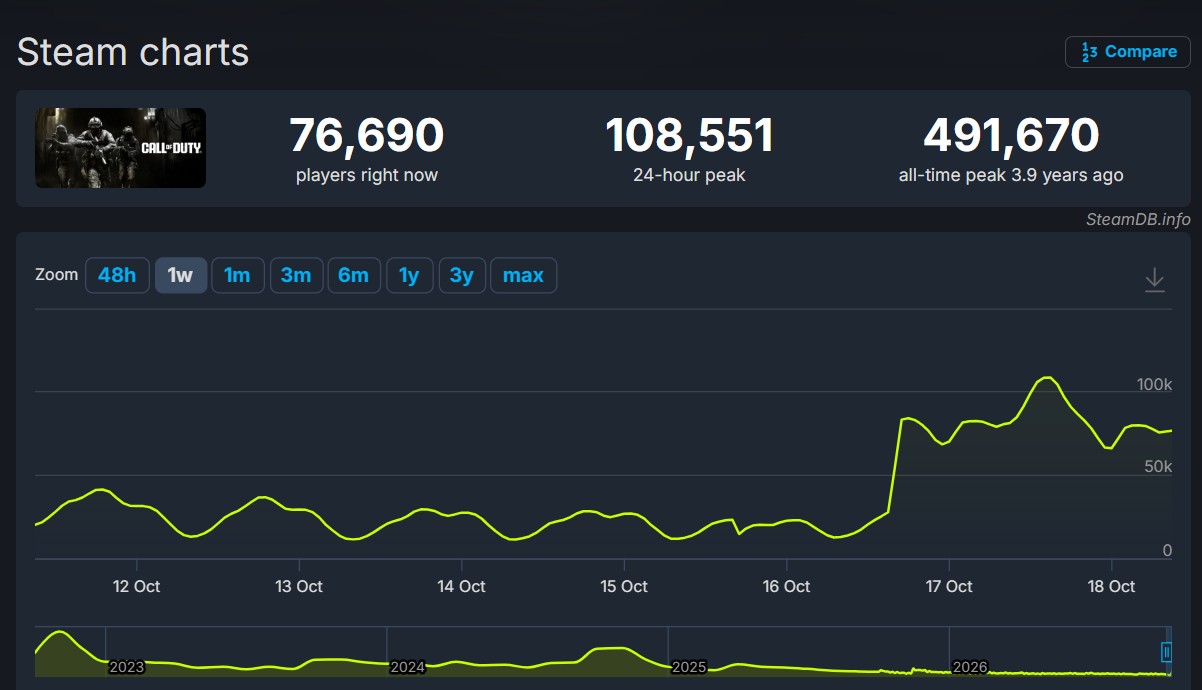Open the Compare button
The height and width of the screenshot is (690, 1202).
click(1128, 52)
